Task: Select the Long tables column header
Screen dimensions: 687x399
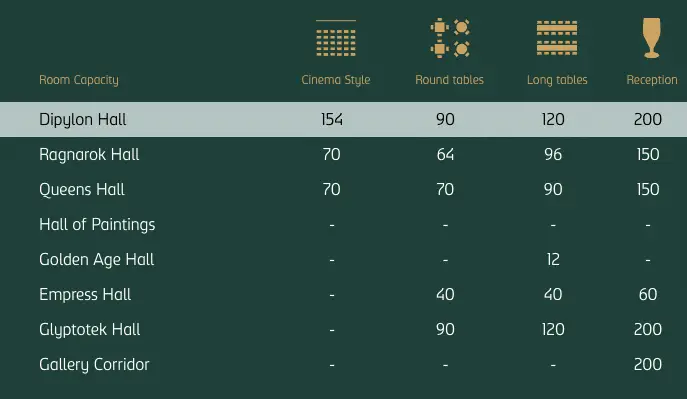Action: (x=557, y=80)
